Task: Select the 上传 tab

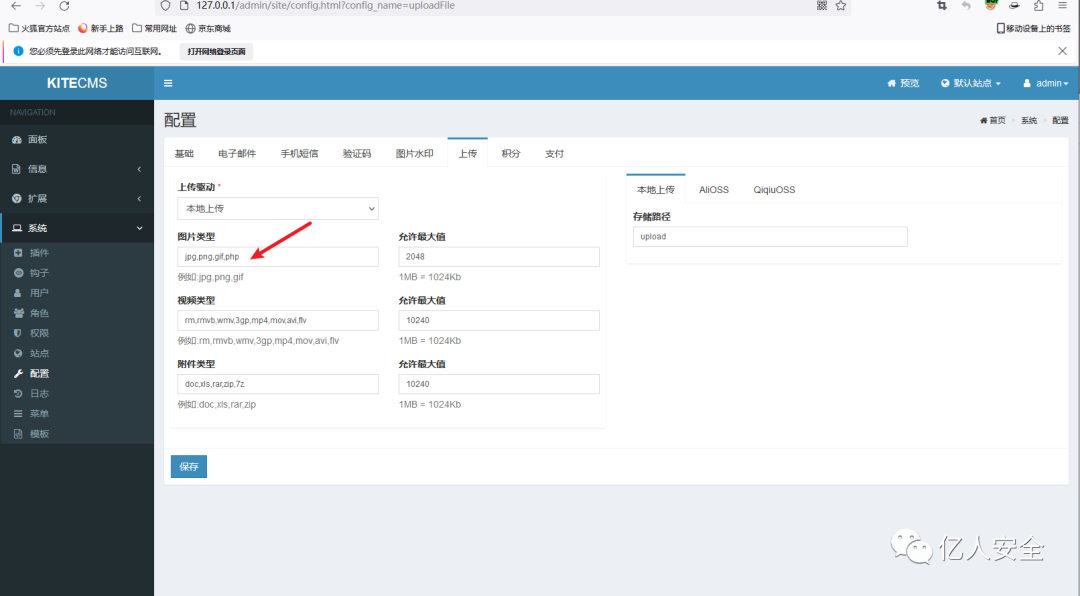Action: (468, 154)
